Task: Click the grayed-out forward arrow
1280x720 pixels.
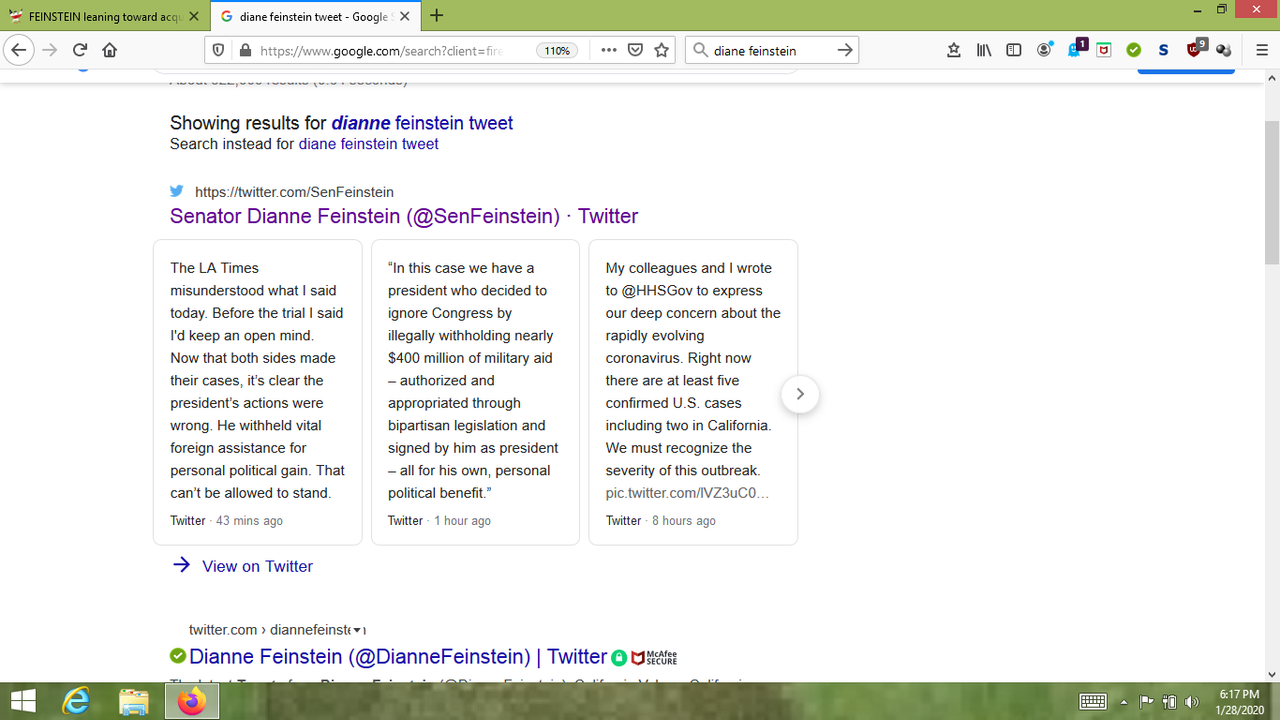Action: point(50,50)
